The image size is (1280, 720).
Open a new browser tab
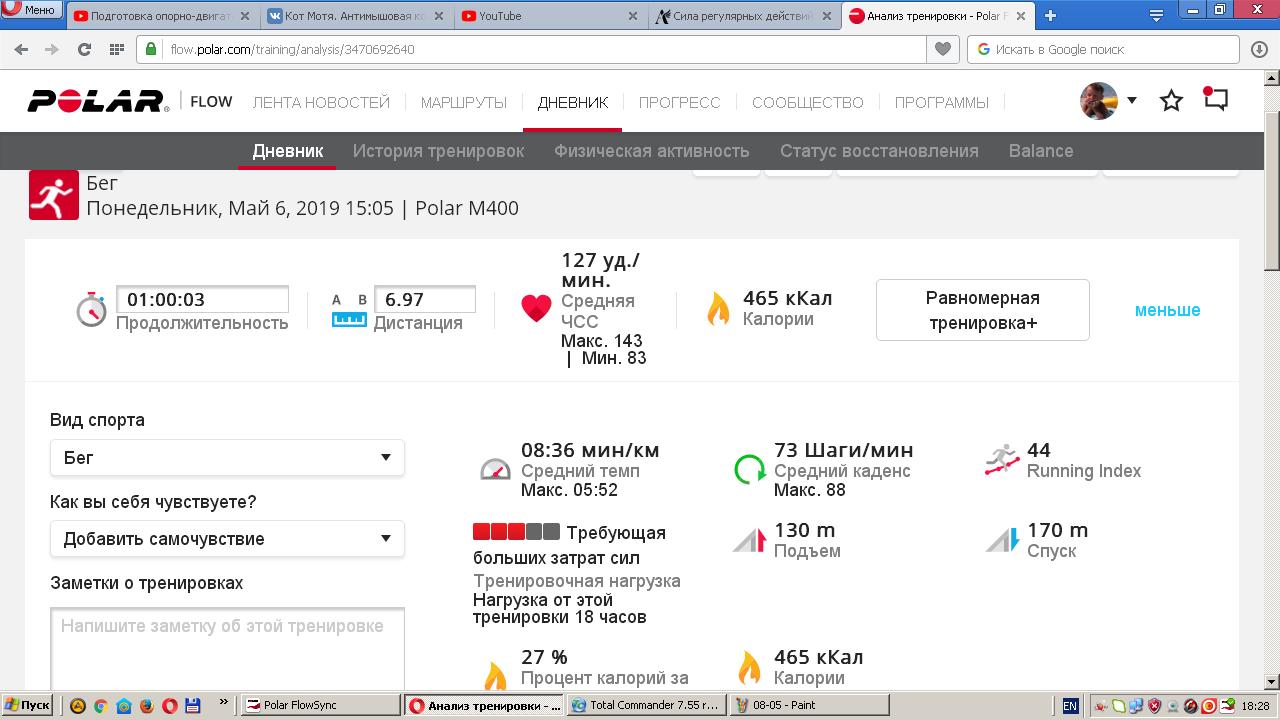coord(1050,16)
